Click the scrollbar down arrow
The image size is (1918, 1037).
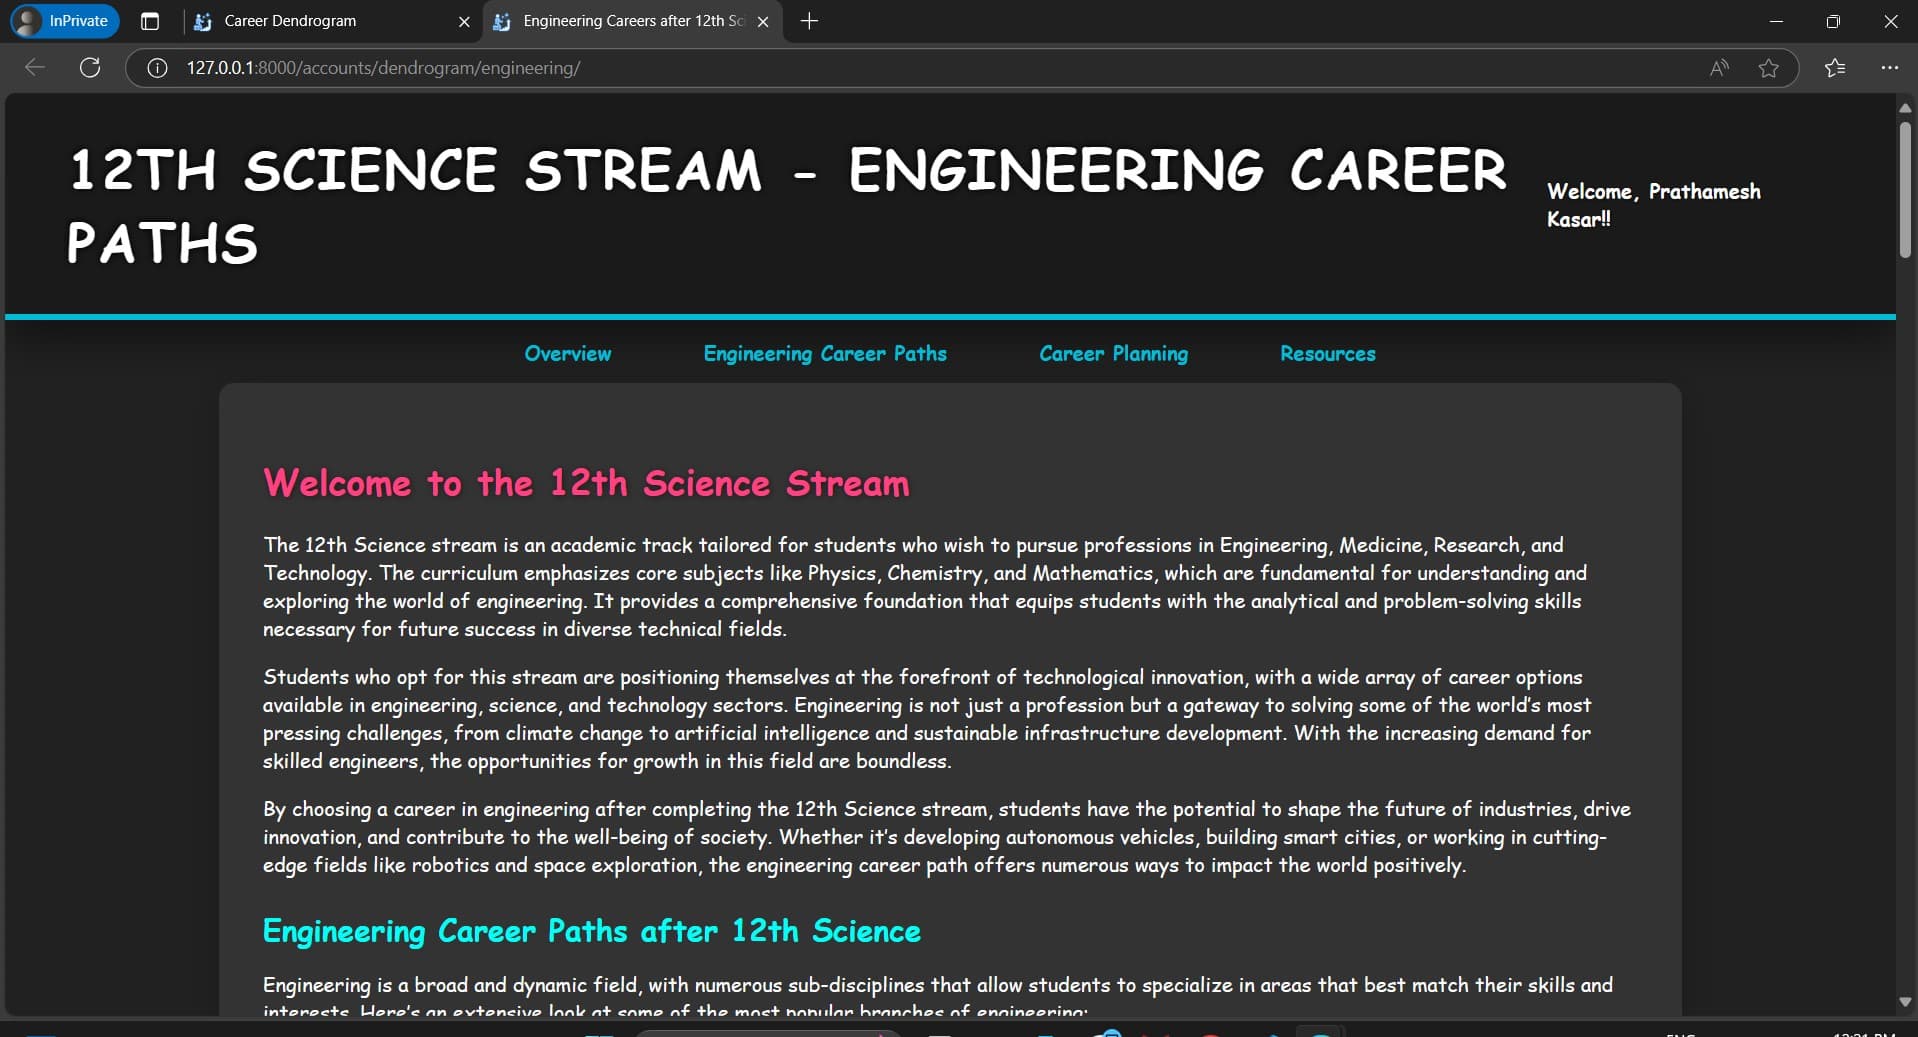[x=1905, y=1002]
